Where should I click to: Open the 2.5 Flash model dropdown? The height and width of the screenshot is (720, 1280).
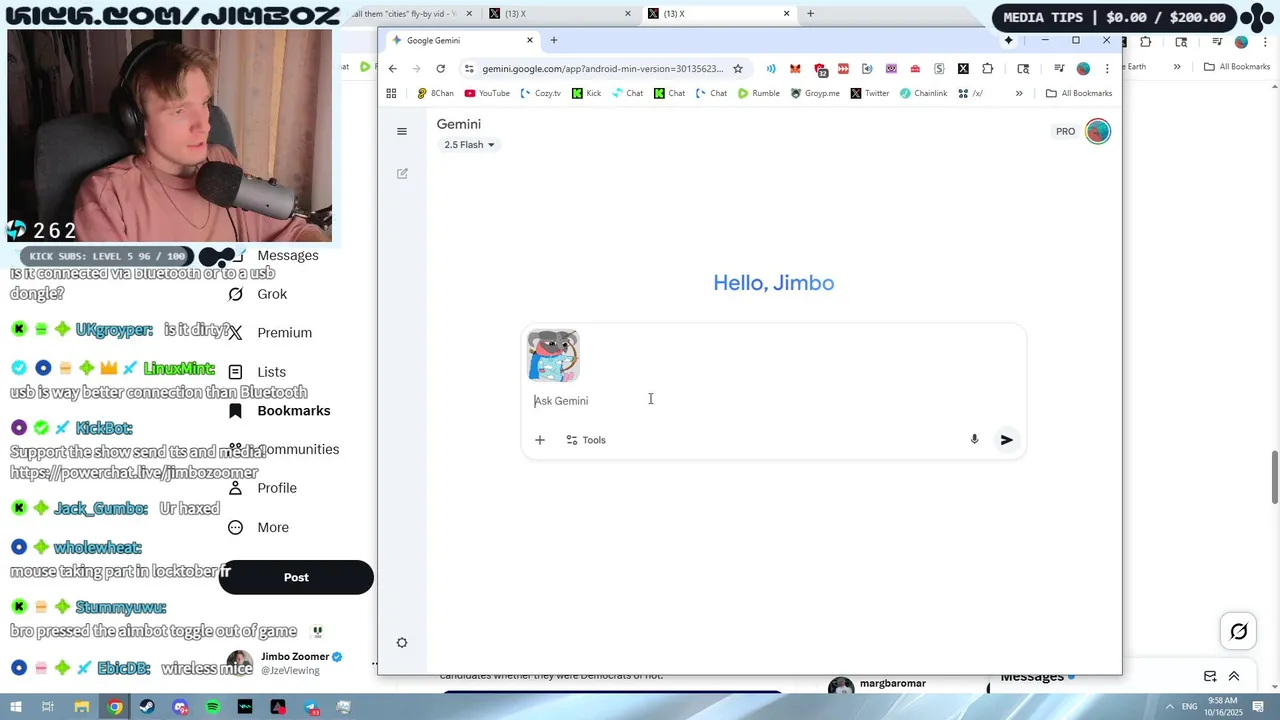469,145
